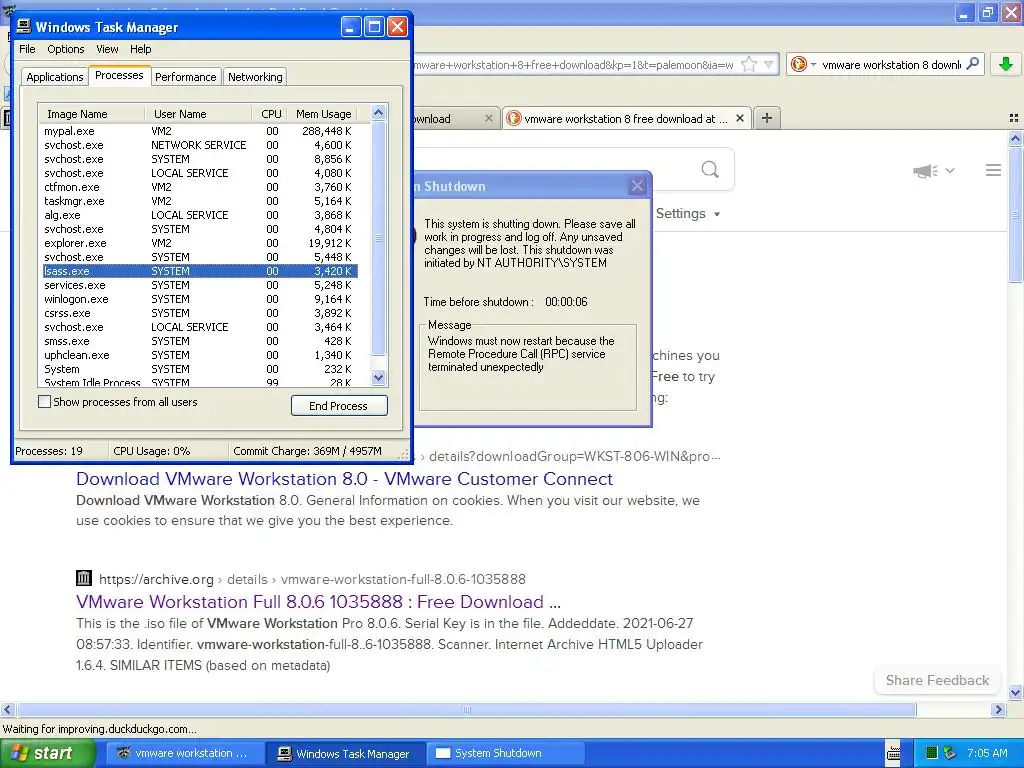Select the uphclean.exe process row

coord(198,355)
